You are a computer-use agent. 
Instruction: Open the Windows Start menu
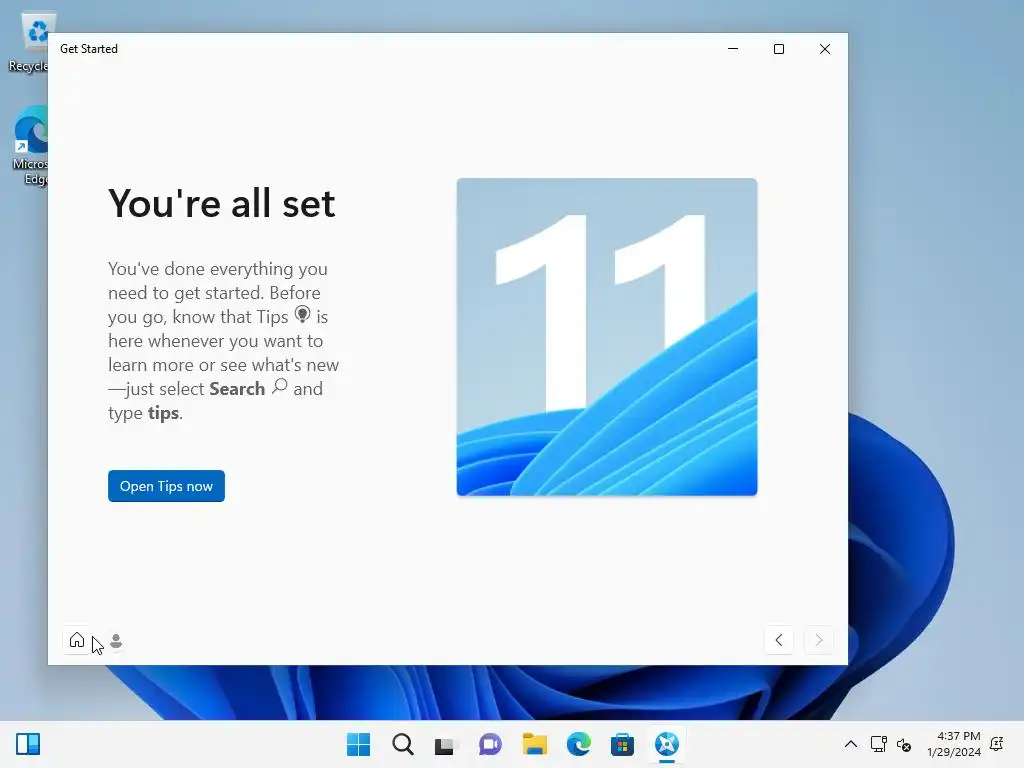(358, 744)
